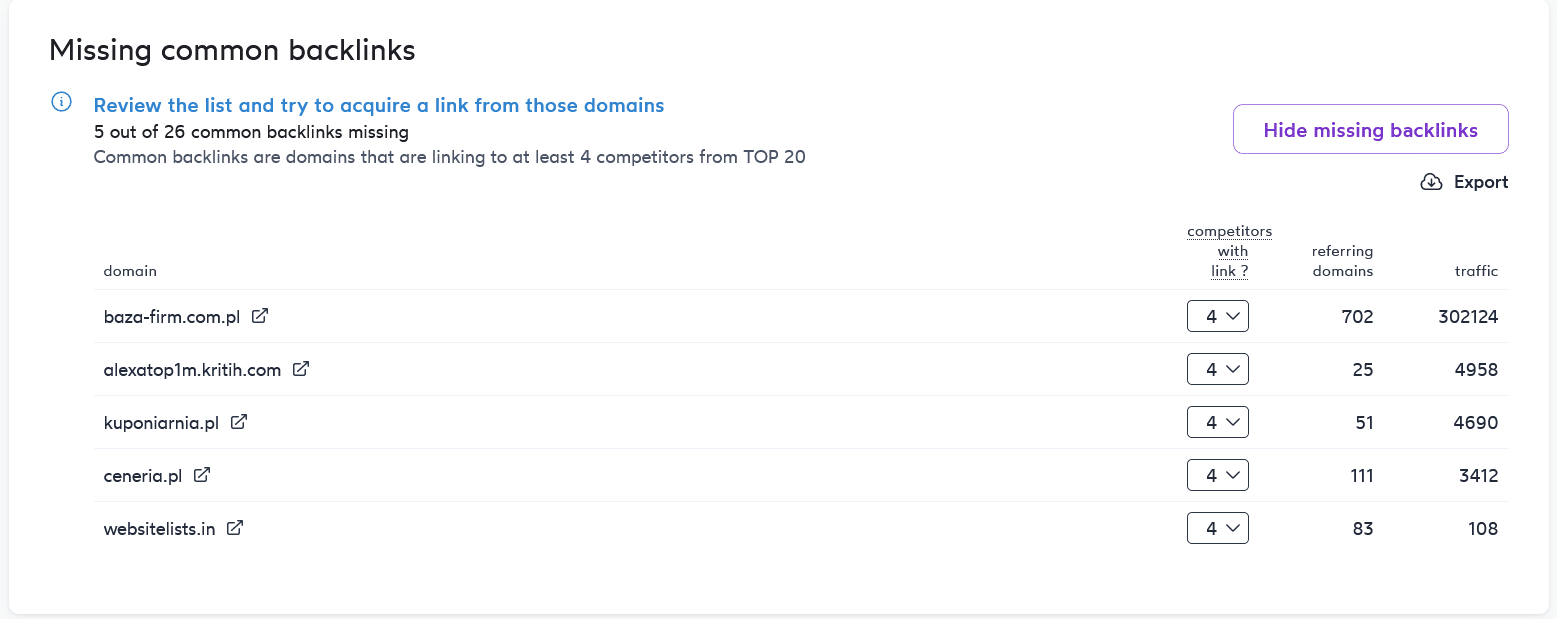This screenshot has height=619, width=1557.
Task: Click the referring domains value 25
Action: pyautogui.click(x=1362, y=370)
